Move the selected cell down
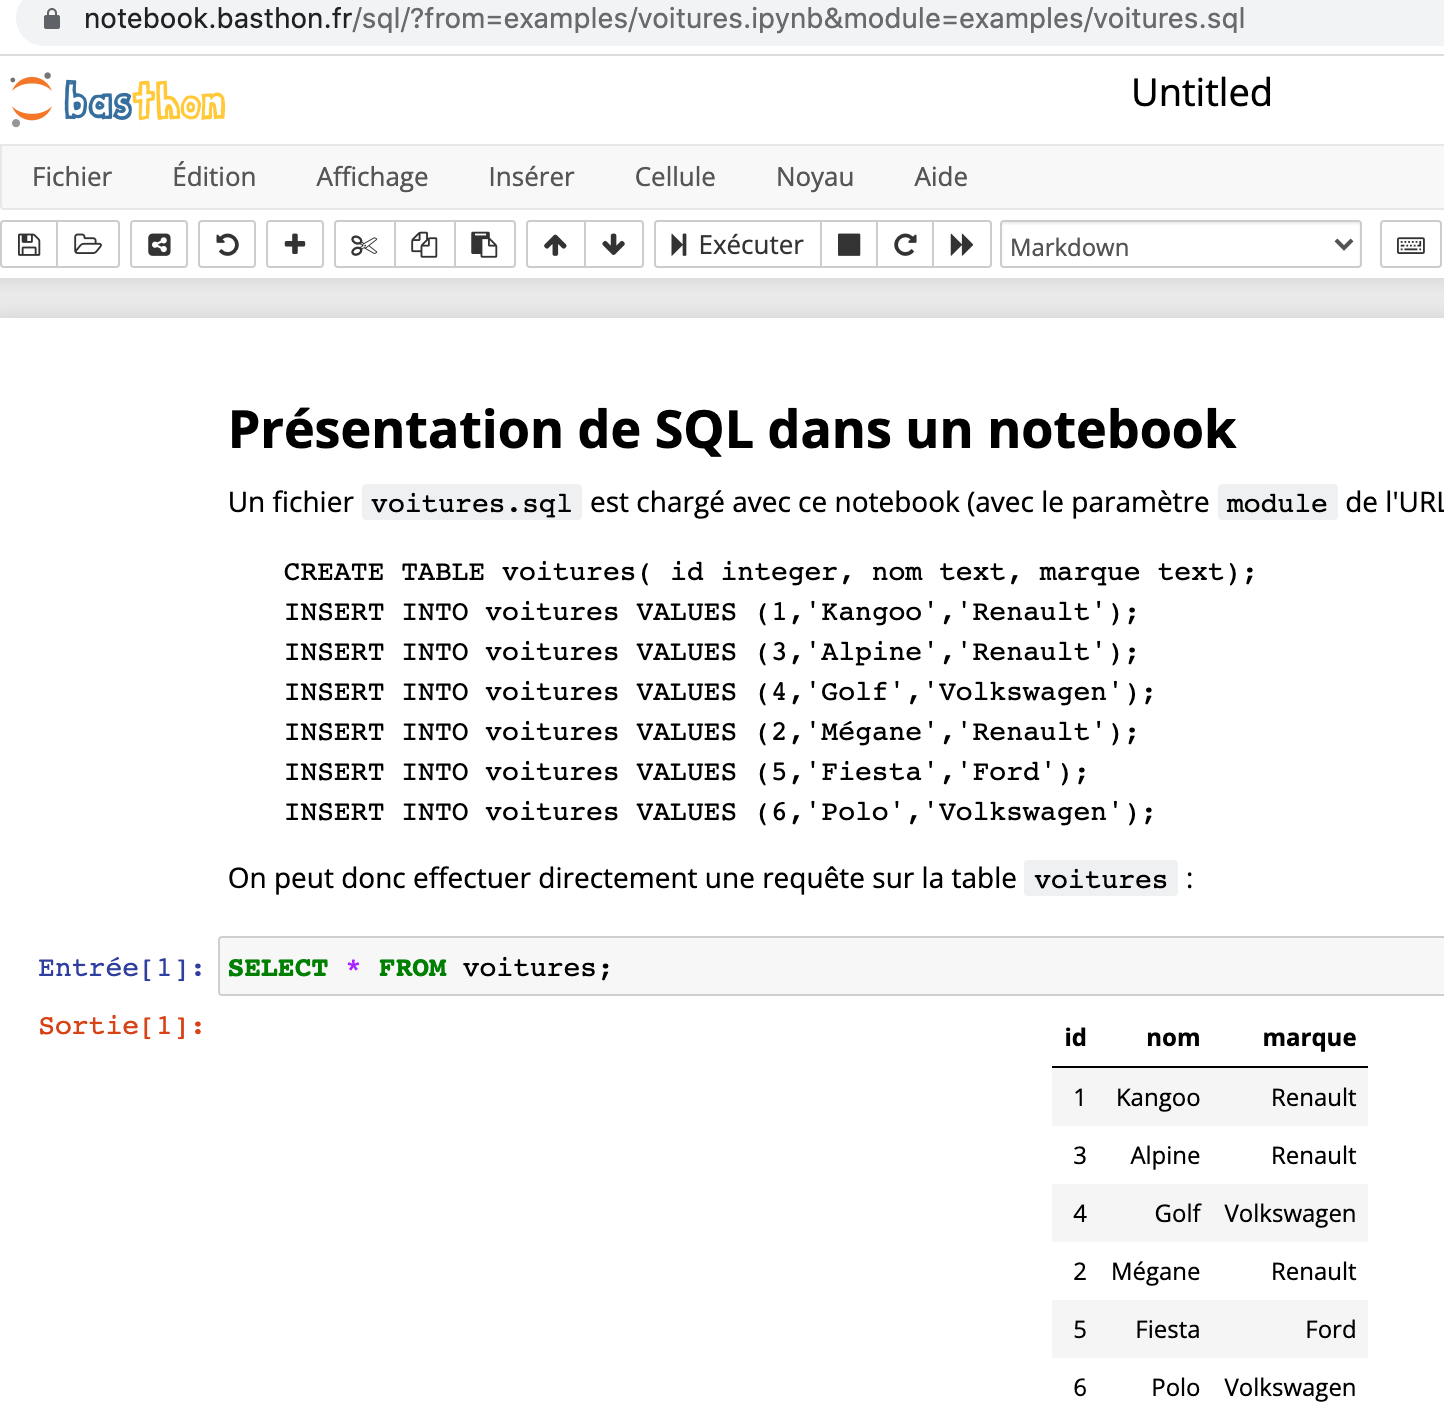This screenshot has width=1444, height=1428. pos(613,244)
